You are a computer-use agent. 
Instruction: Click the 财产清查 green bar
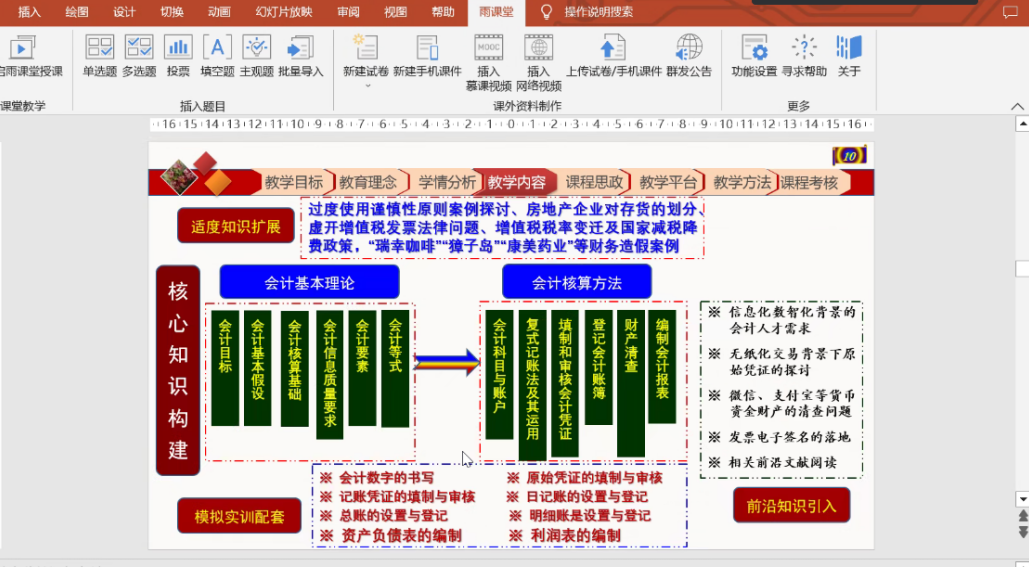click(x=631, y=383)
